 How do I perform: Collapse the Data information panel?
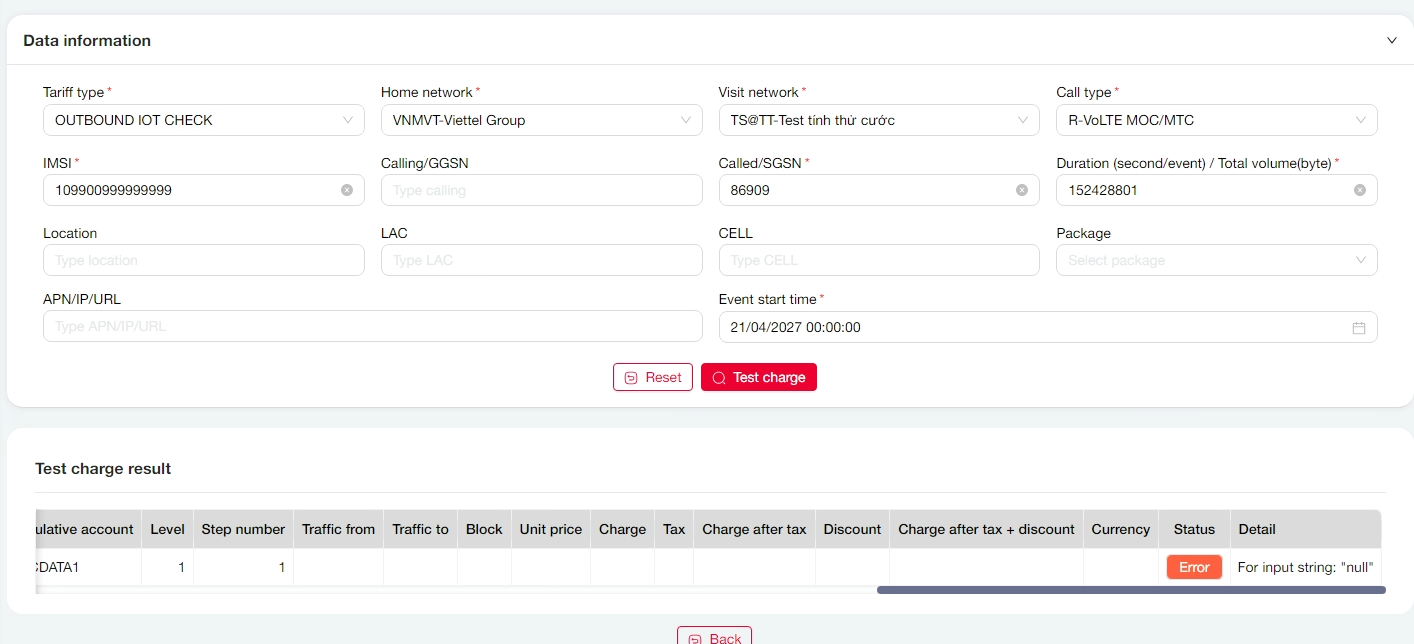coord(1391,41)
